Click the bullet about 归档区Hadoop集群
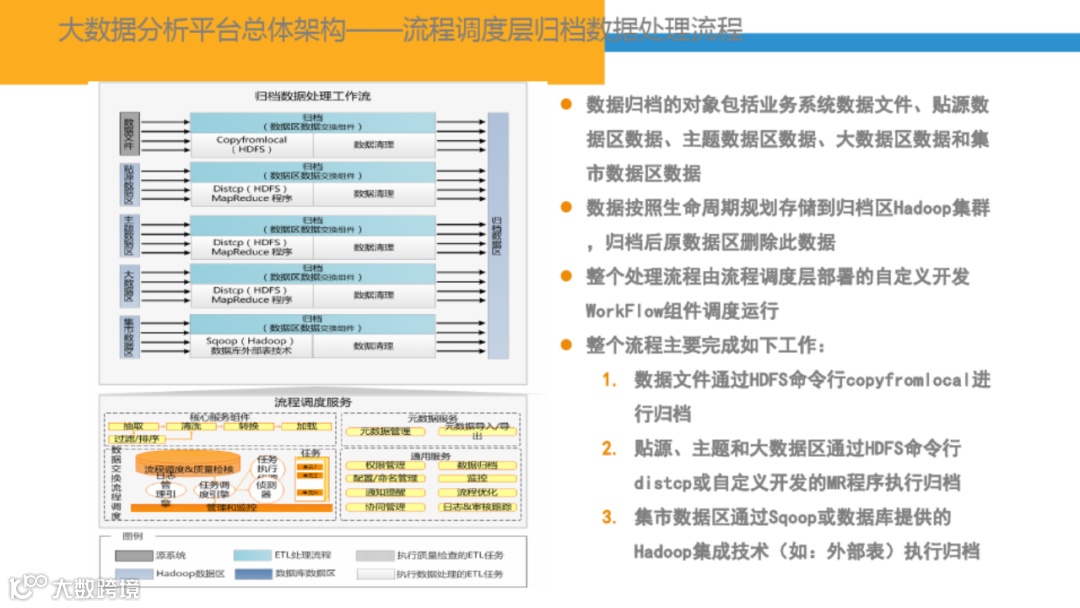1080x608 pixels. (x=787, y=224)
